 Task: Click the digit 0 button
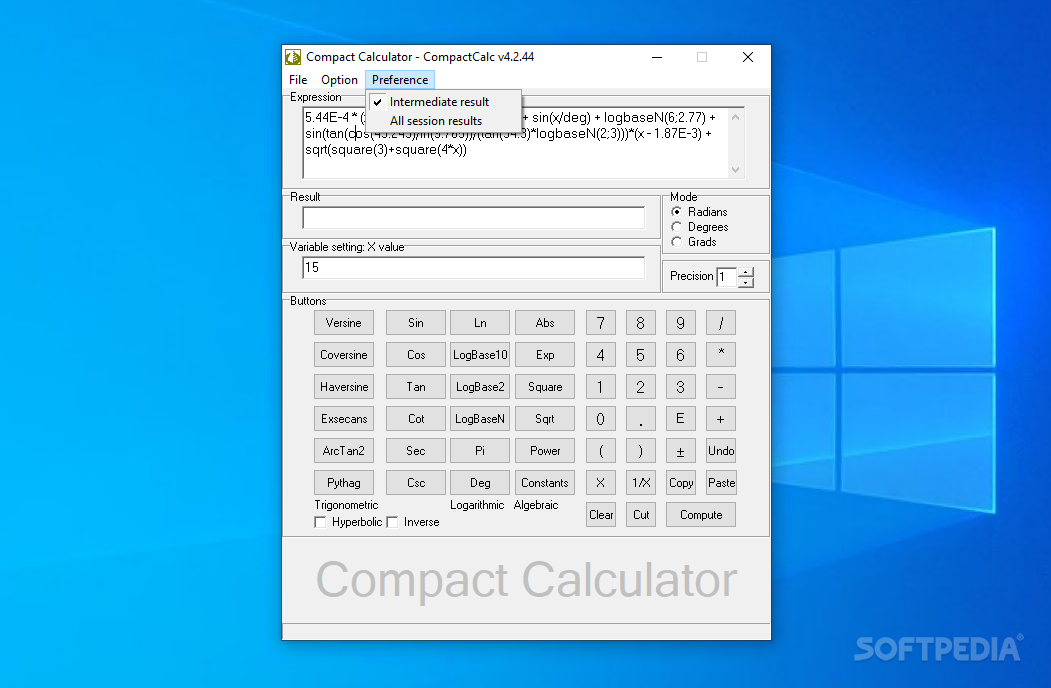pyautogui.click(x=601, y=419)
